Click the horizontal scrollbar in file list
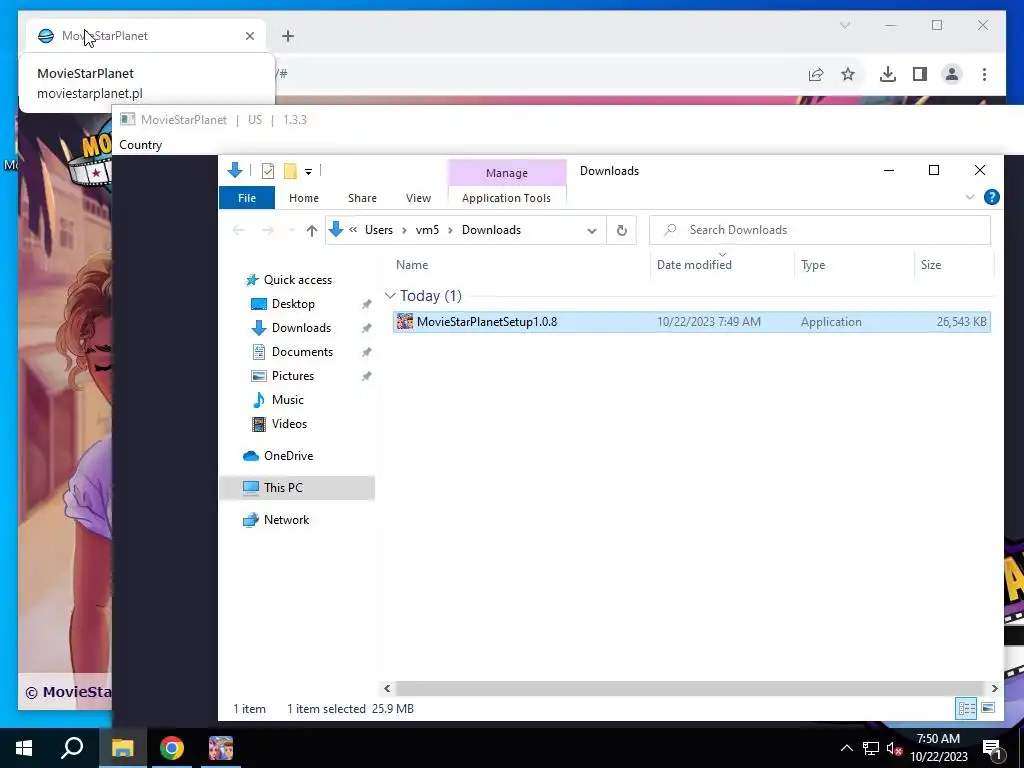The image size is (1024, 768). pyautogui.click(x=690, y=688)
